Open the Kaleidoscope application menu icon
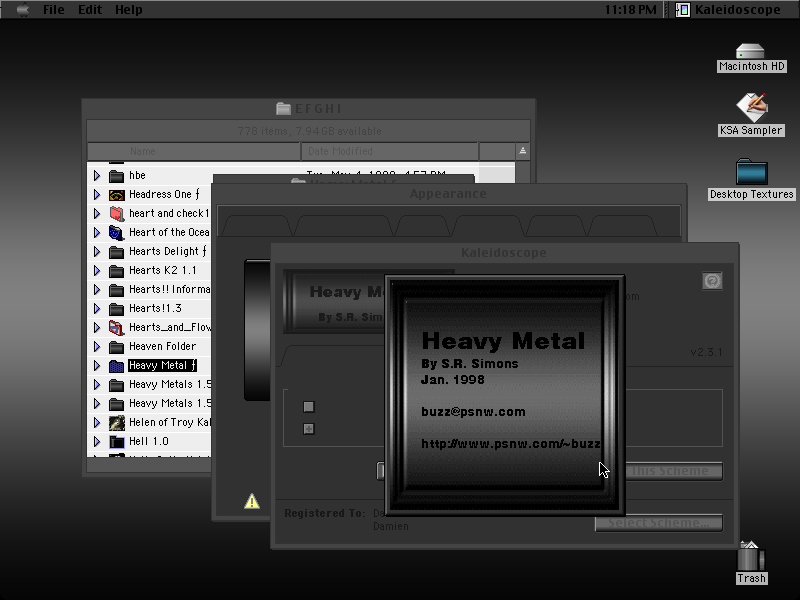800x600 pixels. click(x=683, y=10)
